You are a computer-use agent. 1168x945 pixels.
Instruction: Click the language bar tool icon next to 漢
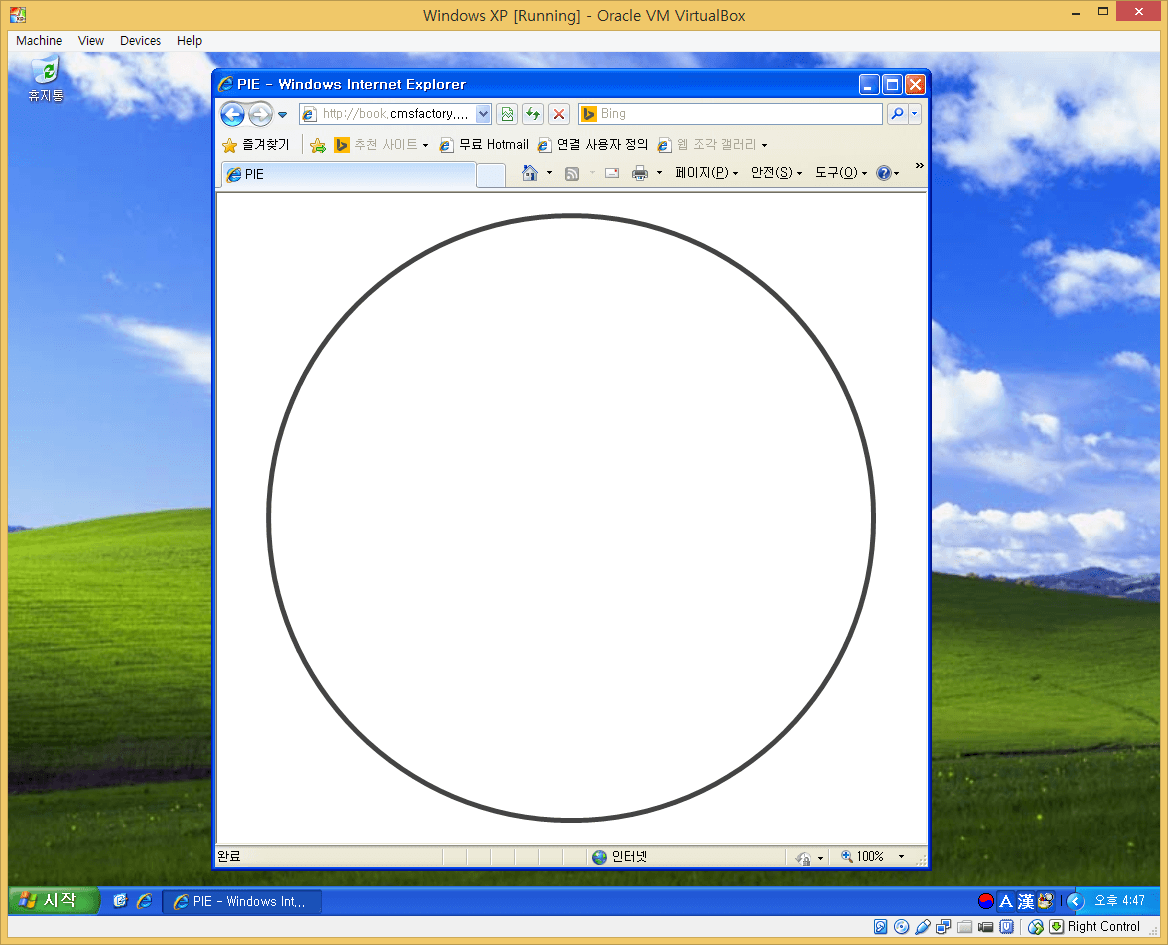[x=1045, y=901]
